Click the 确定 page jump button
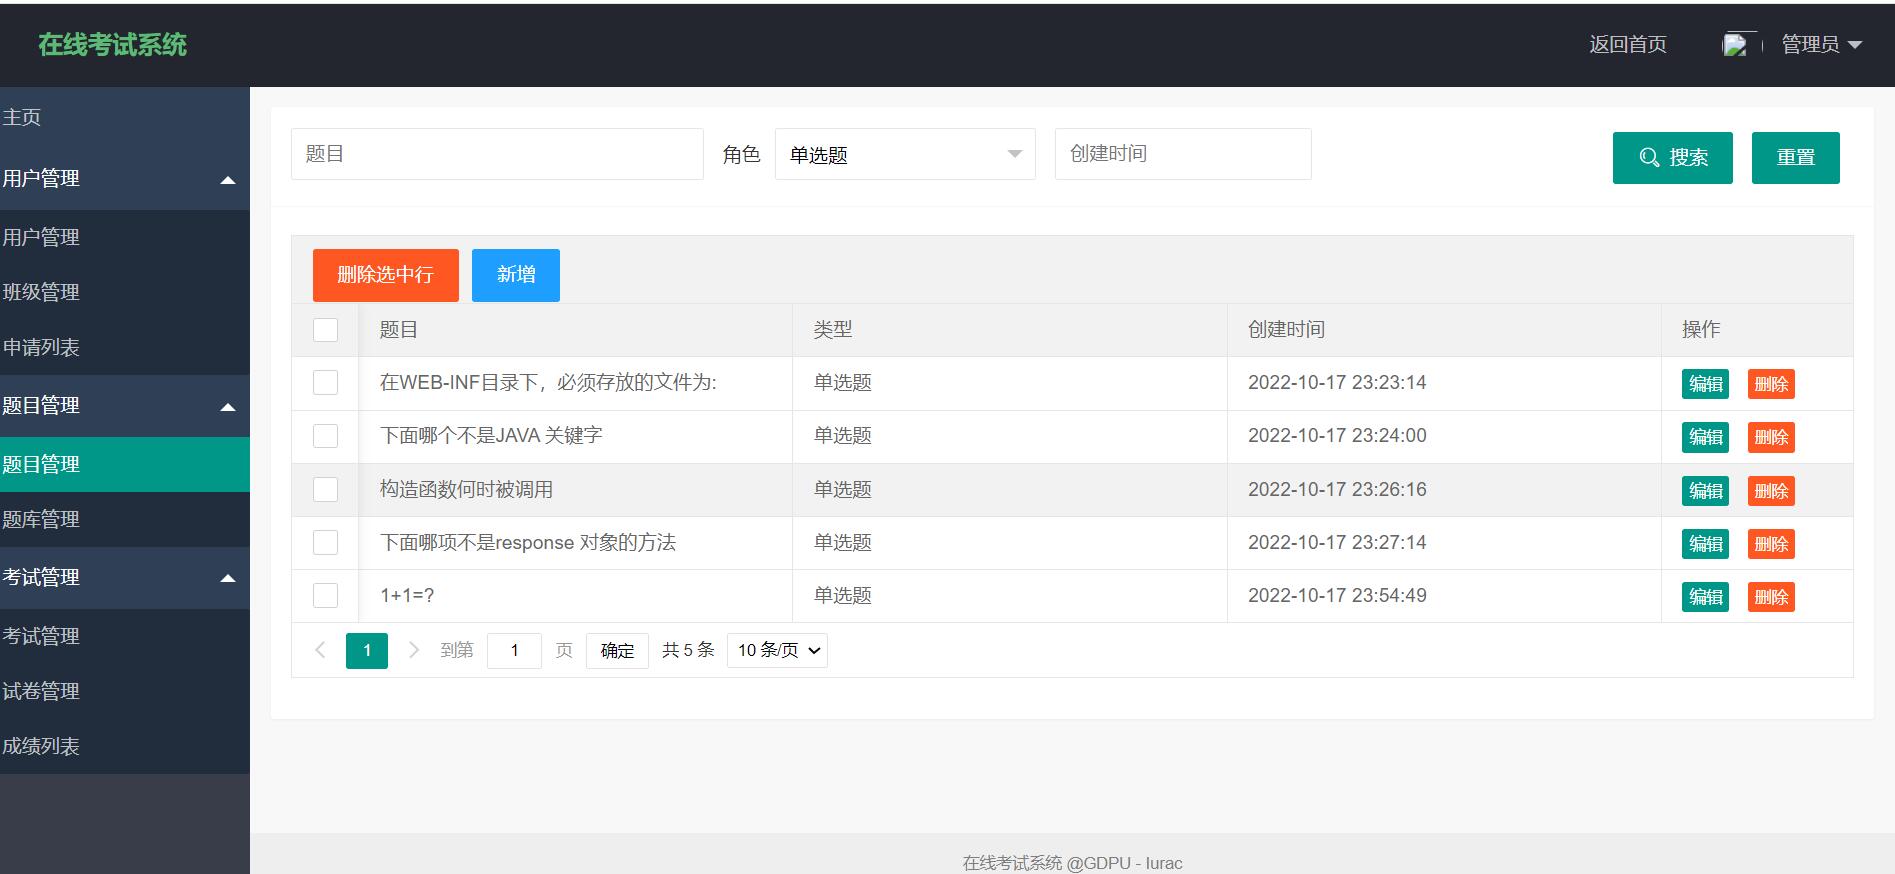The image size is (1895, 874). click(617, 650)
